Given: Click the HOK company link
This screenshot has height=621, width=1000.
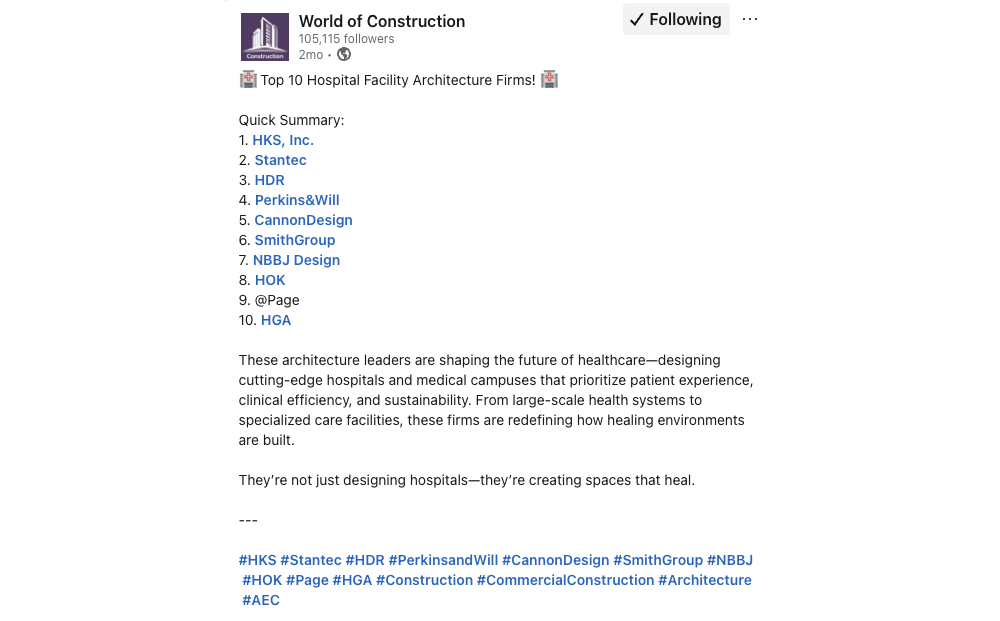Looking at the screenshot, I should 270,281.
